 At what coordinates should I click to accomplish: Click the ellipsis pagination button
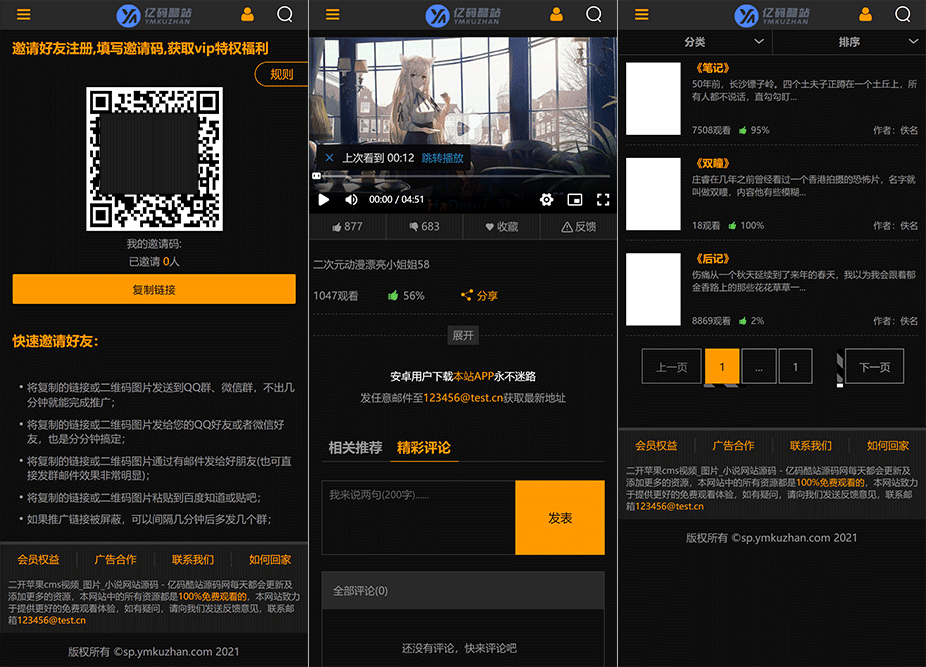[x=759, y=367]
